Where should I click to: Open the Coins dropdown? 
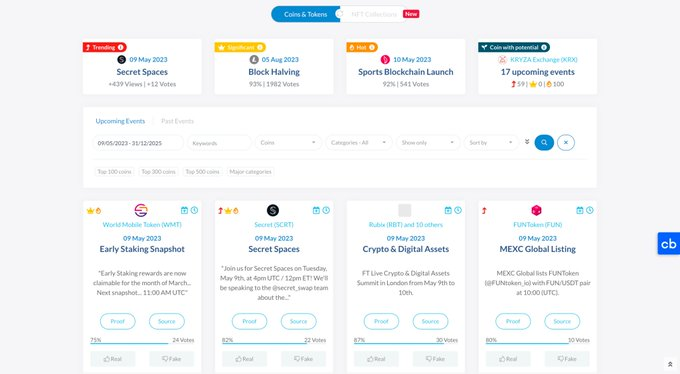pos(288,142)
